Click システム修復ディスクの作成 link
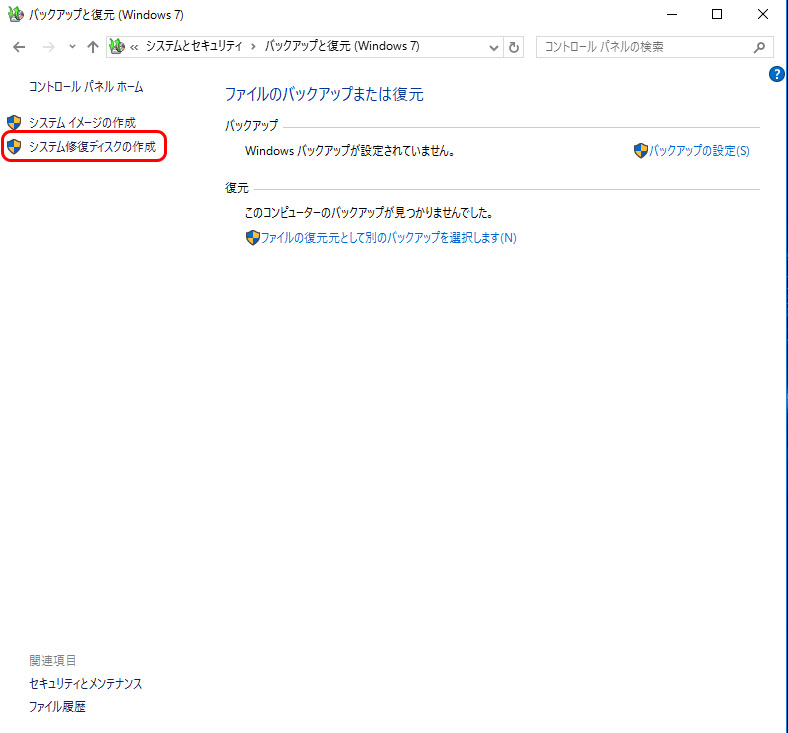Viewport: 788px width, 733px height. [92, 147]
